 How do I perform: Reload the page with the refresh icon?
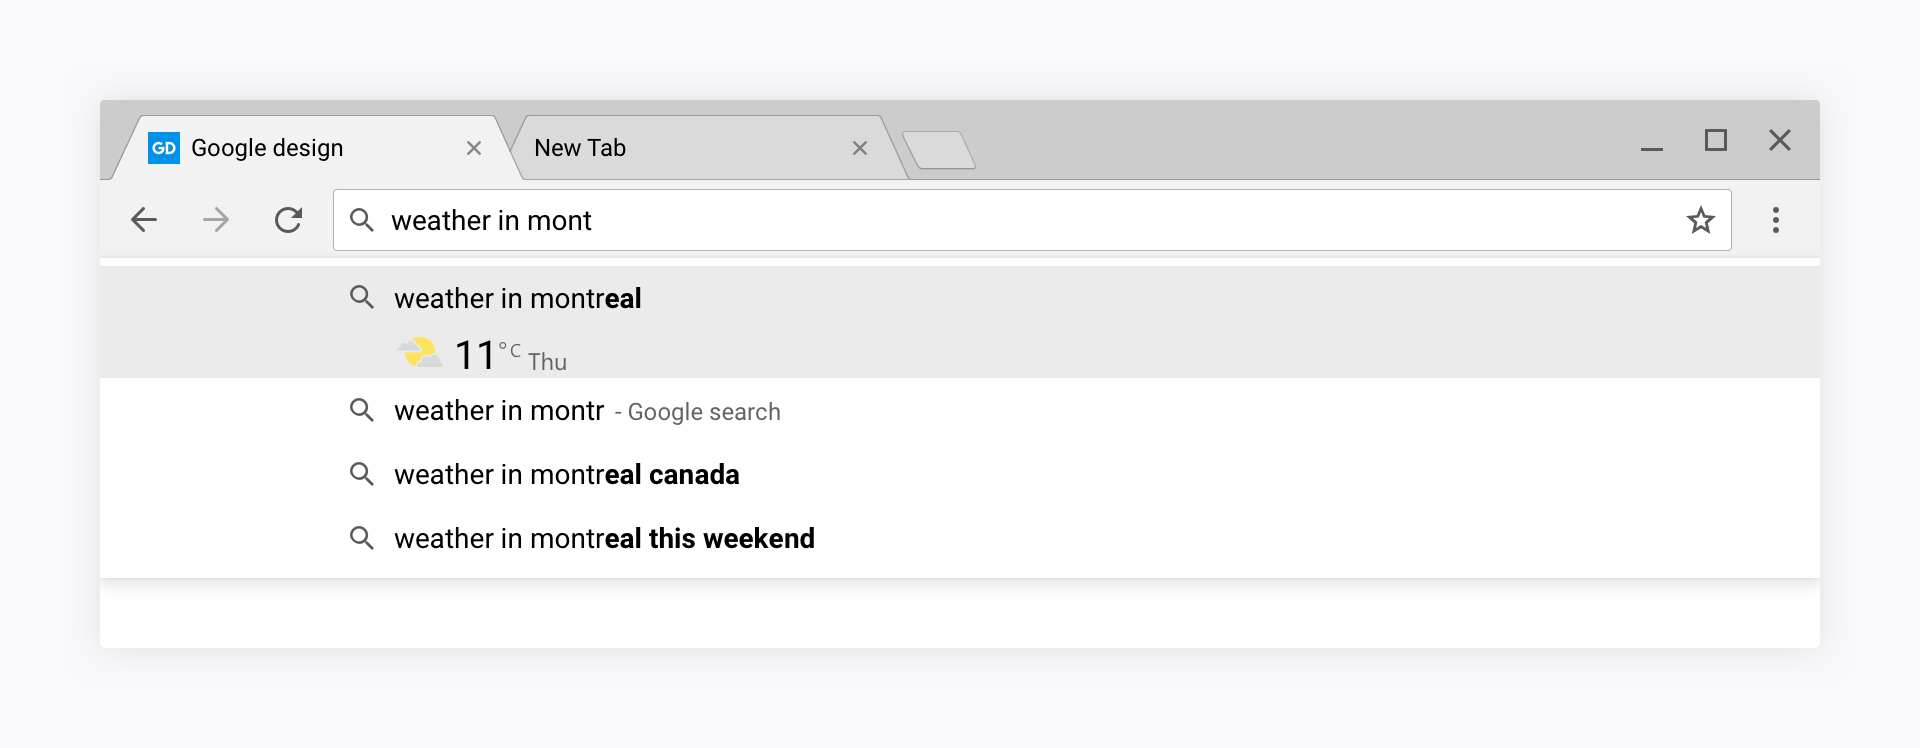[x=288, y=220]
